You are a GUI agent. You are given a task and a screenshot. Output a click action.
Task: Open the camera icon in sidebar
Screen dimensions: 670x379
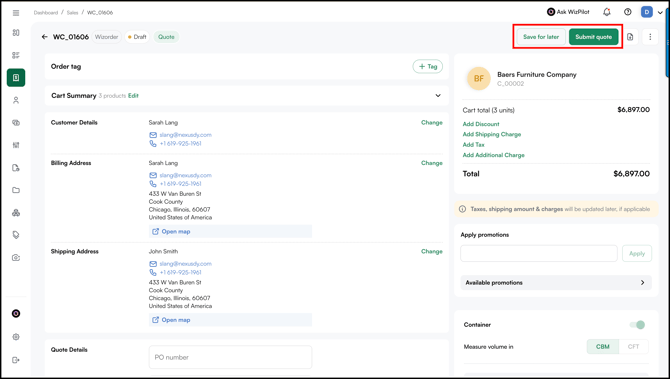(16, 258)
